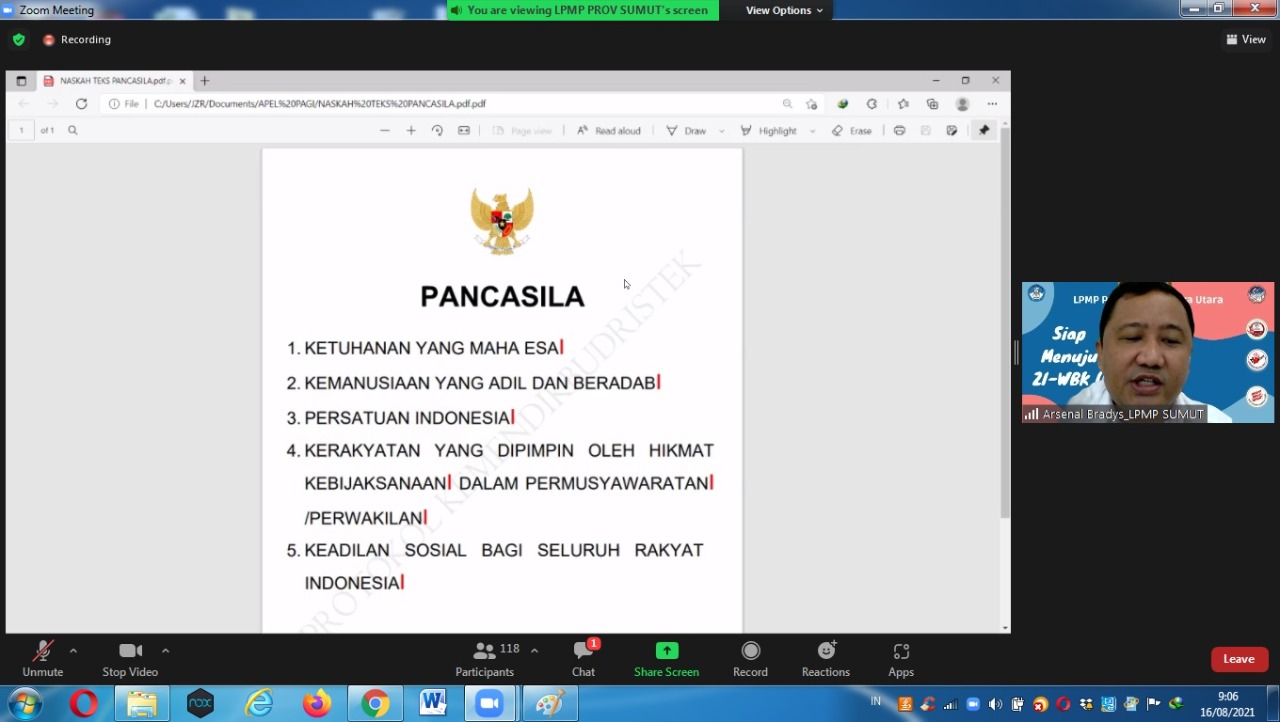This screenshot has height=722, width=1280.
Task: Open the Windows Start button
Action: [x=25, y=704]
